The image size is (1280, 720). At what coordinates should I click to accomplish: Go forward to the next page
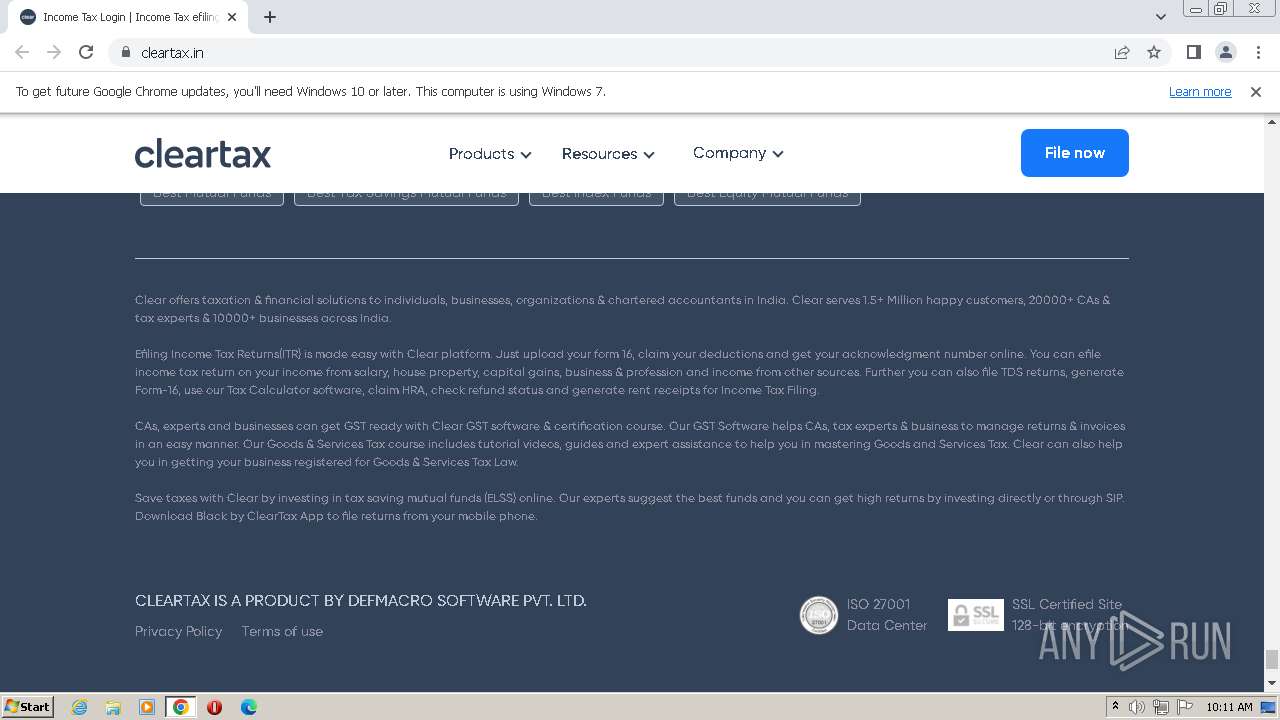pyautogui.click(x=54, y=52)
